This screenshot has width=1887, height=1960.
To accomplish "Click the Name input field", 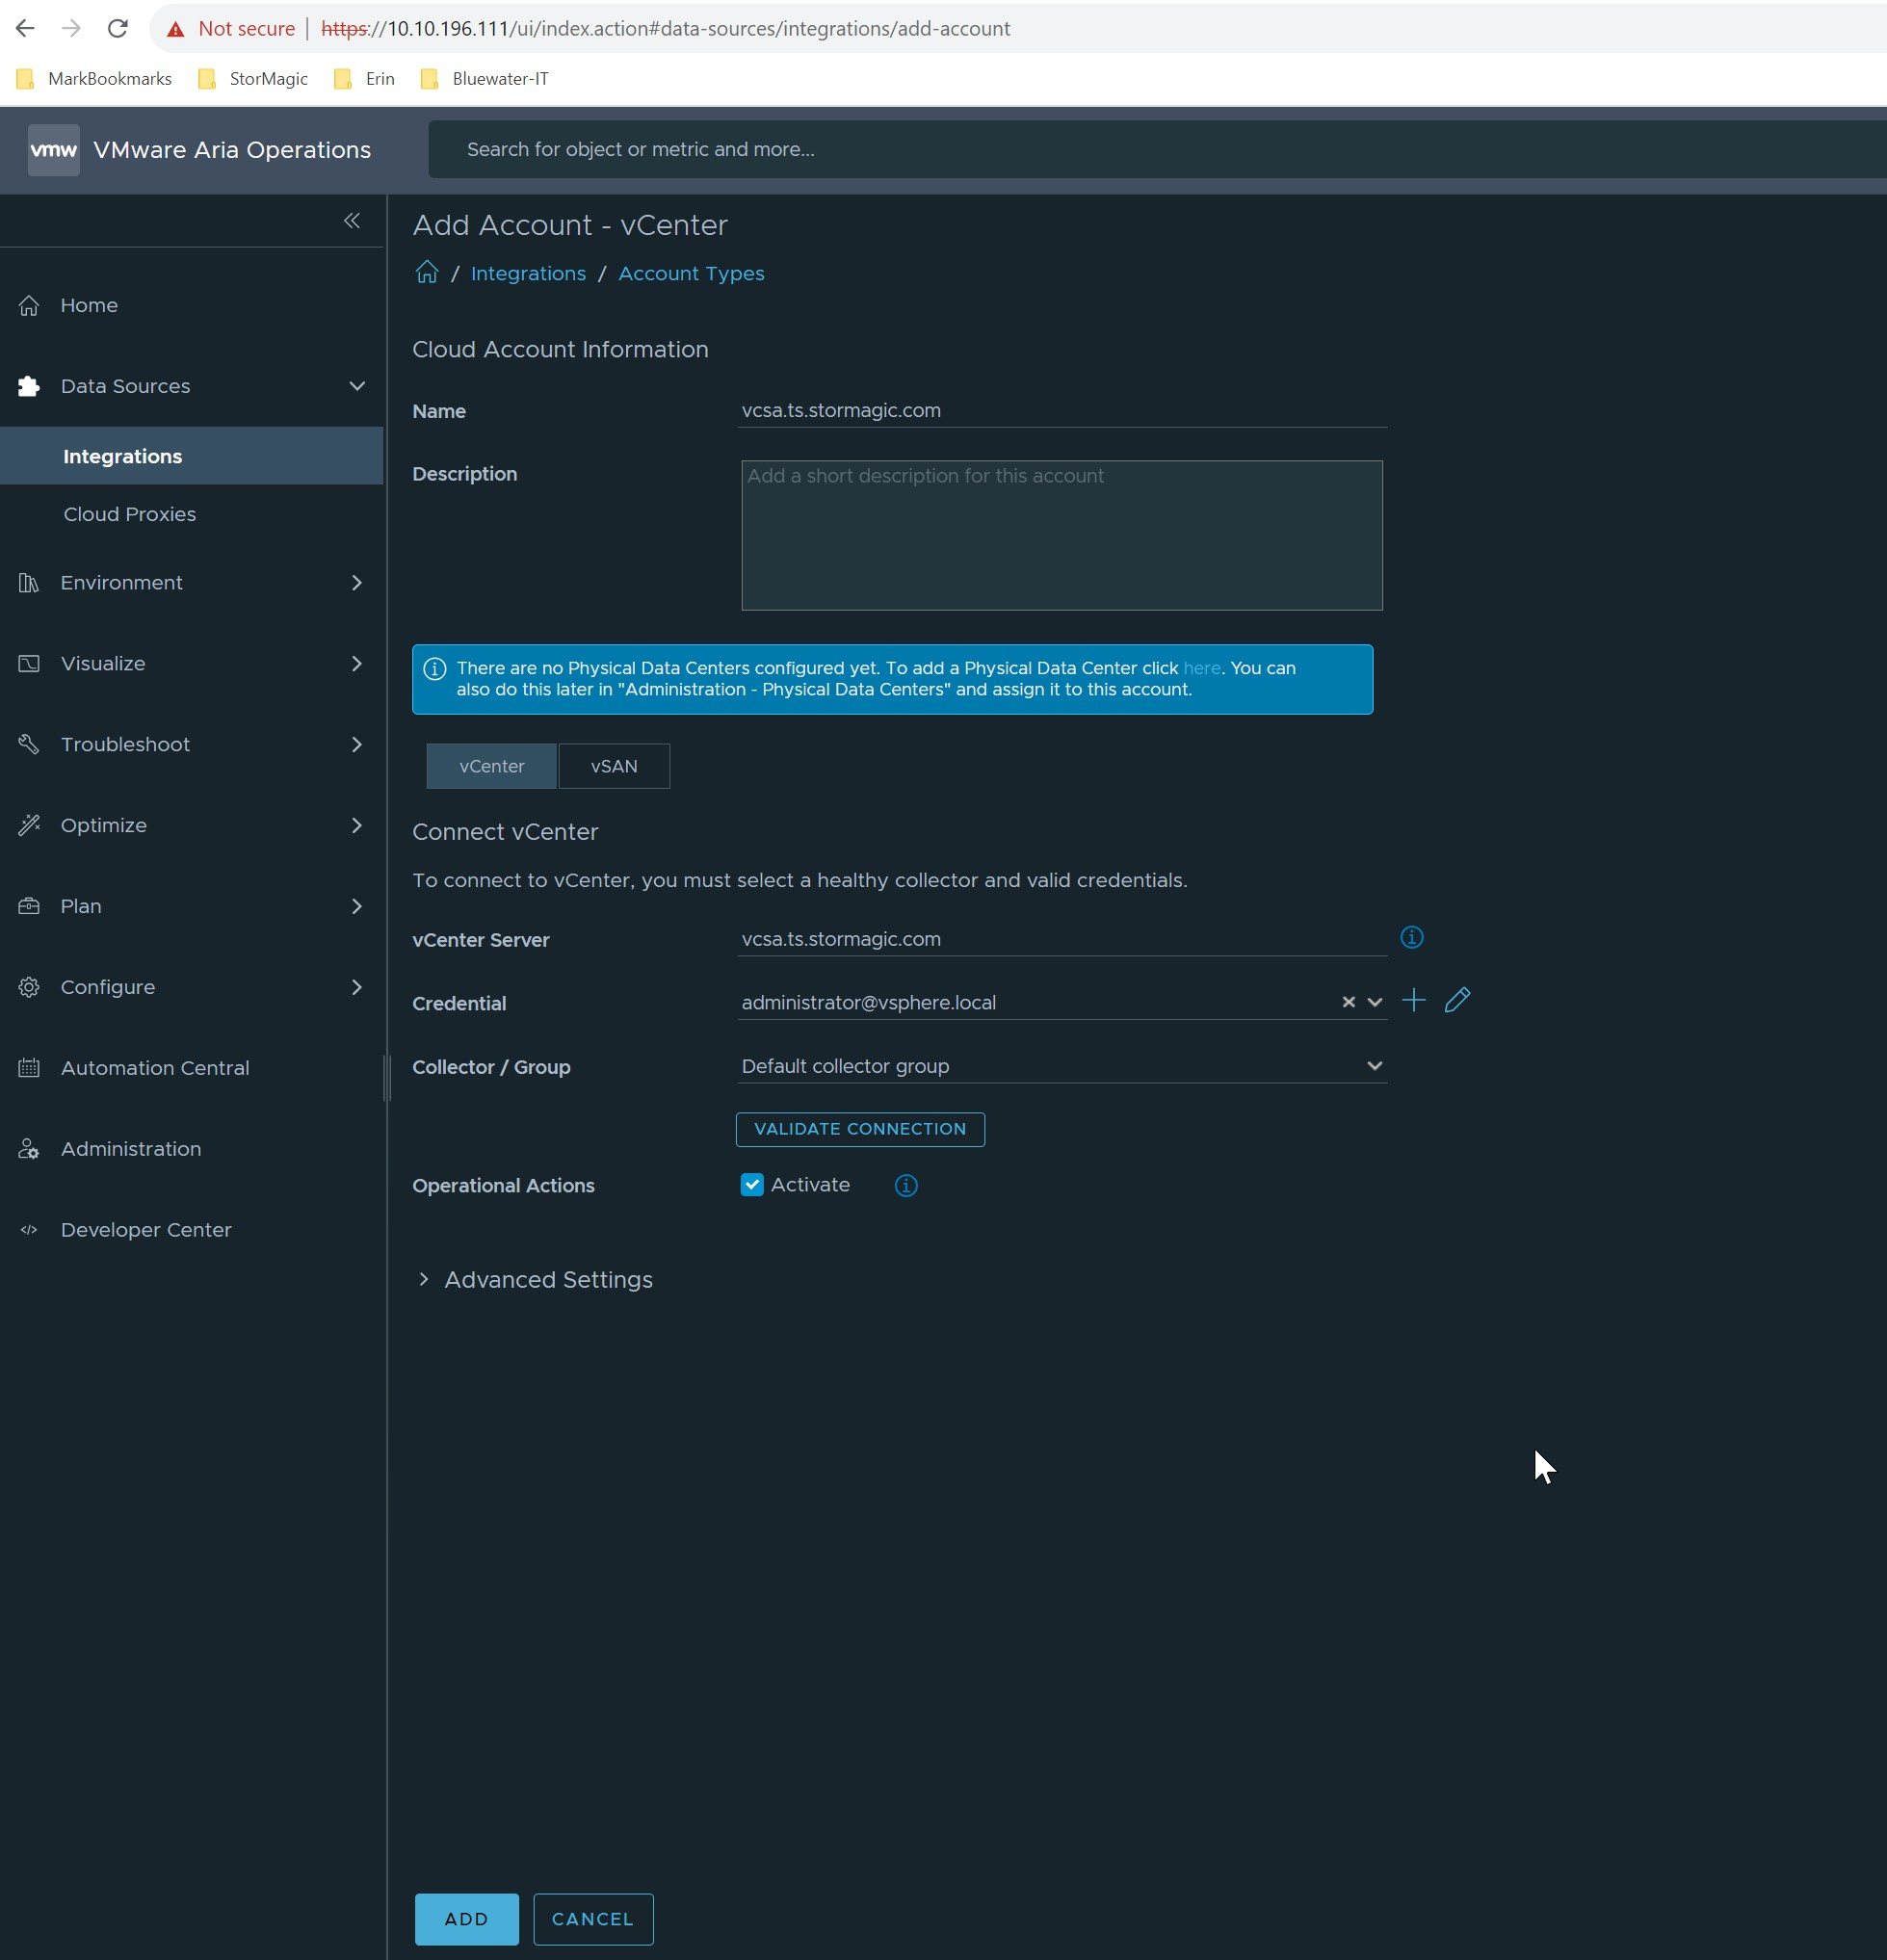I will tap(1062, 410).
